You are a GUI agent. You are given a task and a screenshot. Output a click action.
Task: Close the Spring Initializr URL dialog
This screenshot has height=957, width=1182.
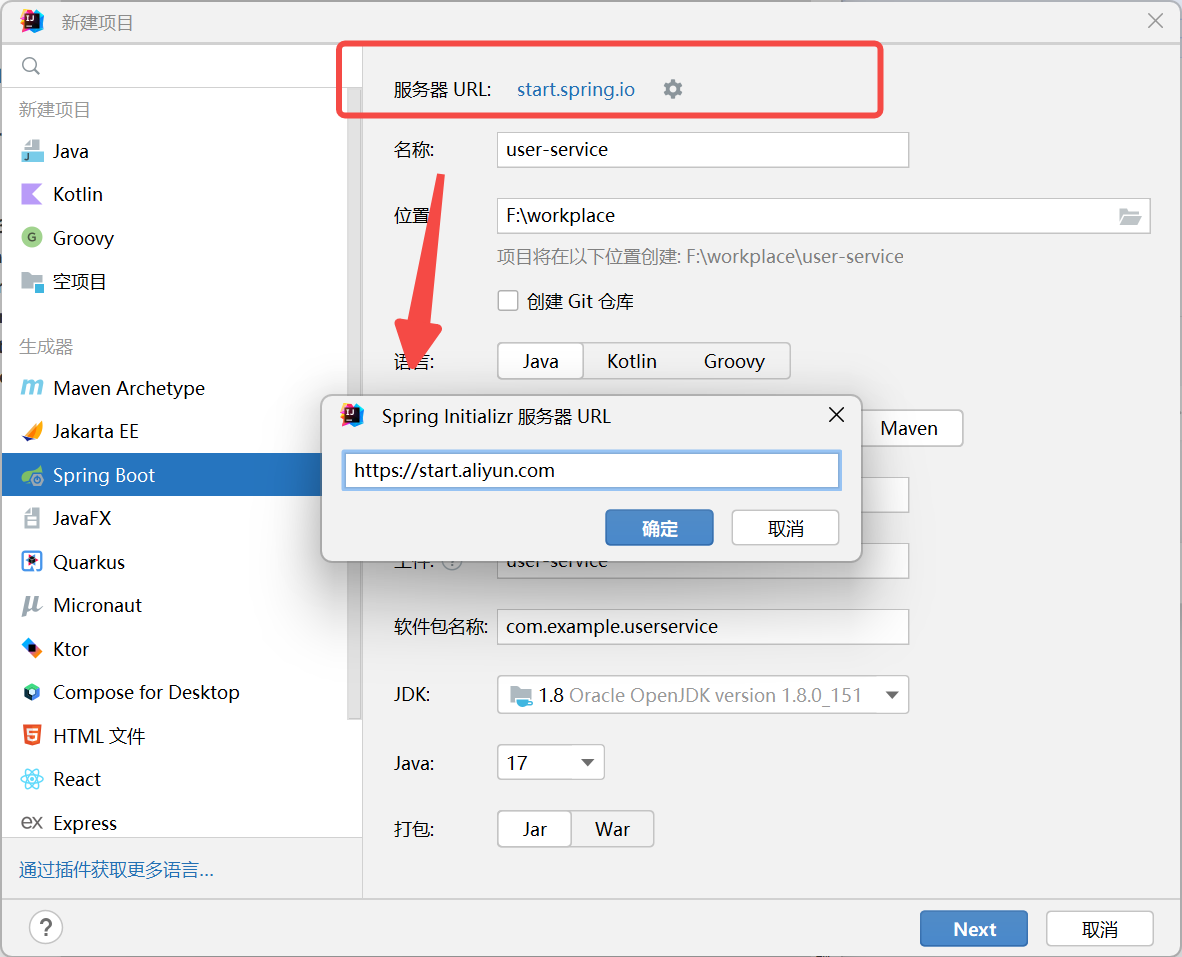click(836, 415)
